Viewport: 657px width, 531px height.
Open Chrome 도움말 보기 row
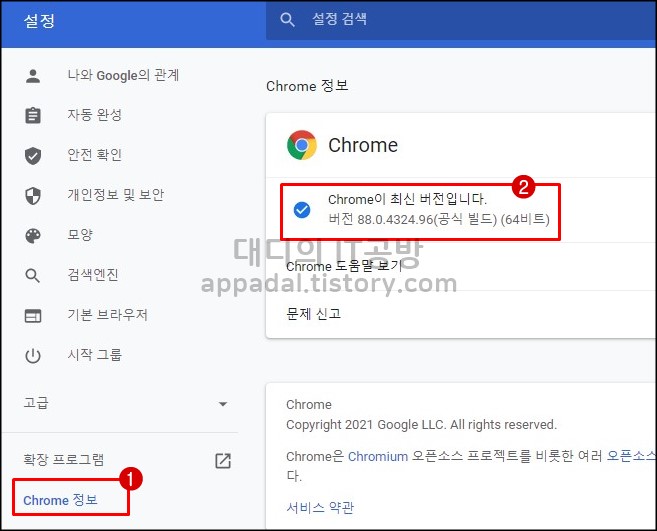click(x=461, y=267)
